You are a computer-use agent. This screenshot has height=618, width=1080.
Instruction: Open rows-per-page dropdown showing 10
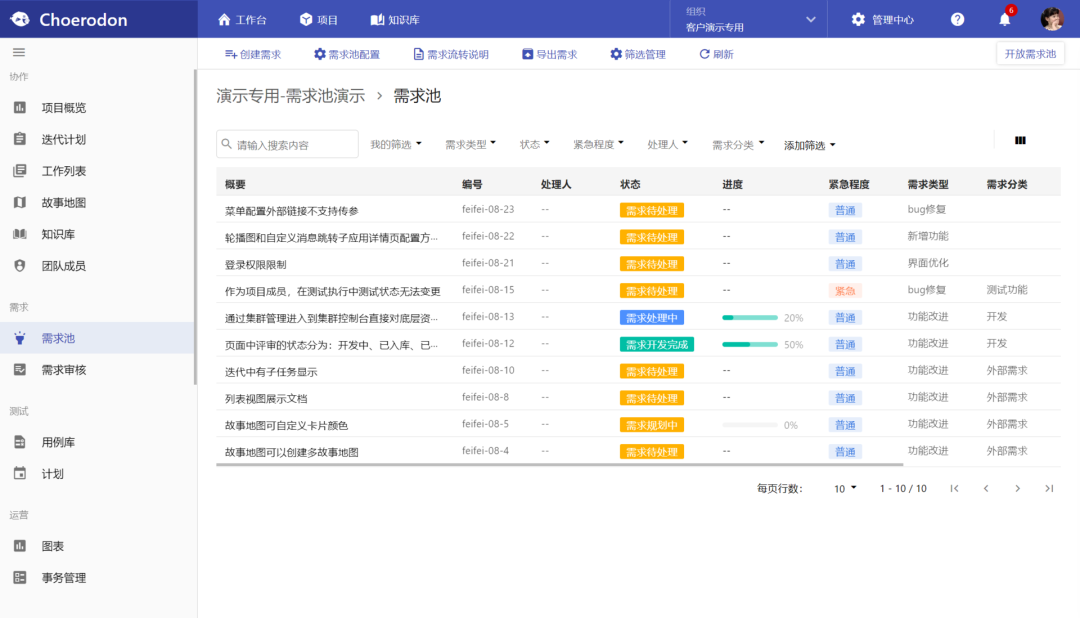coord(845,488)
